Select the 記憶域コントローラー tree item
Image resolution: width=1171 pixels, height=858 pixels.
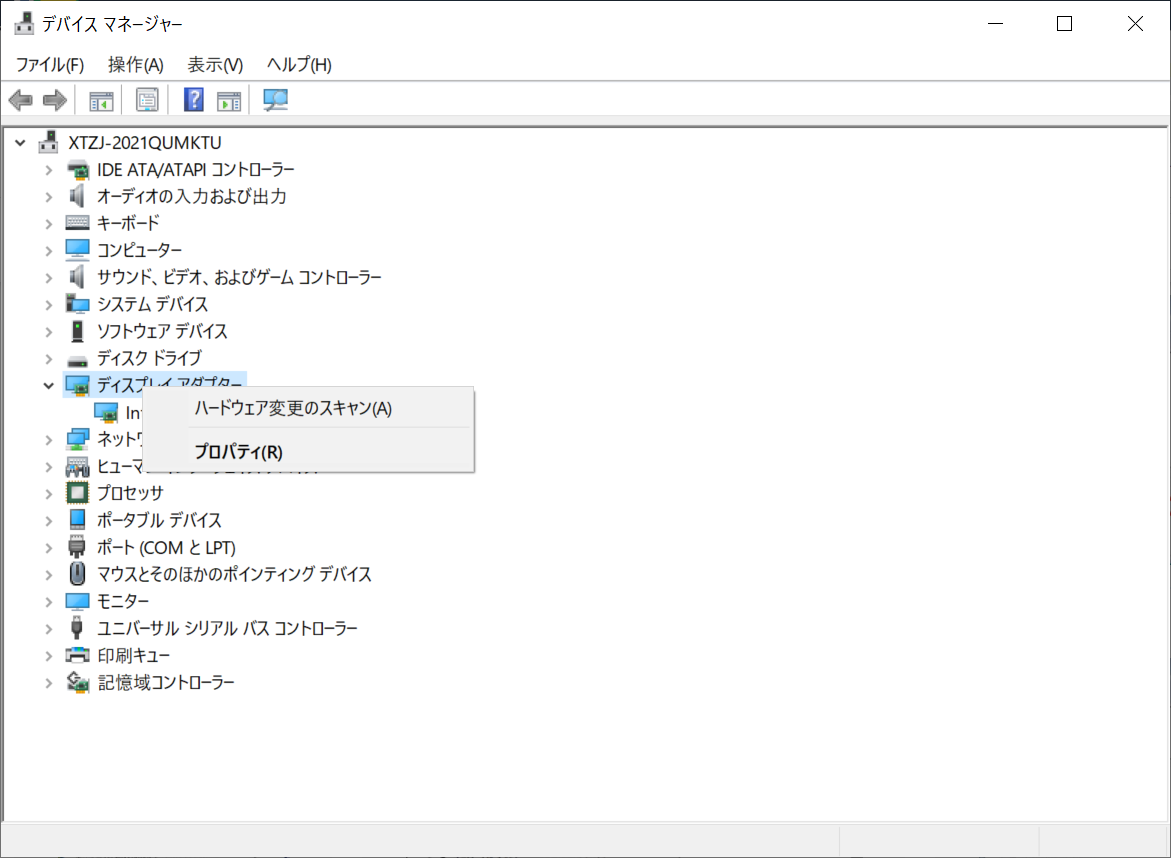click(165, 682)
